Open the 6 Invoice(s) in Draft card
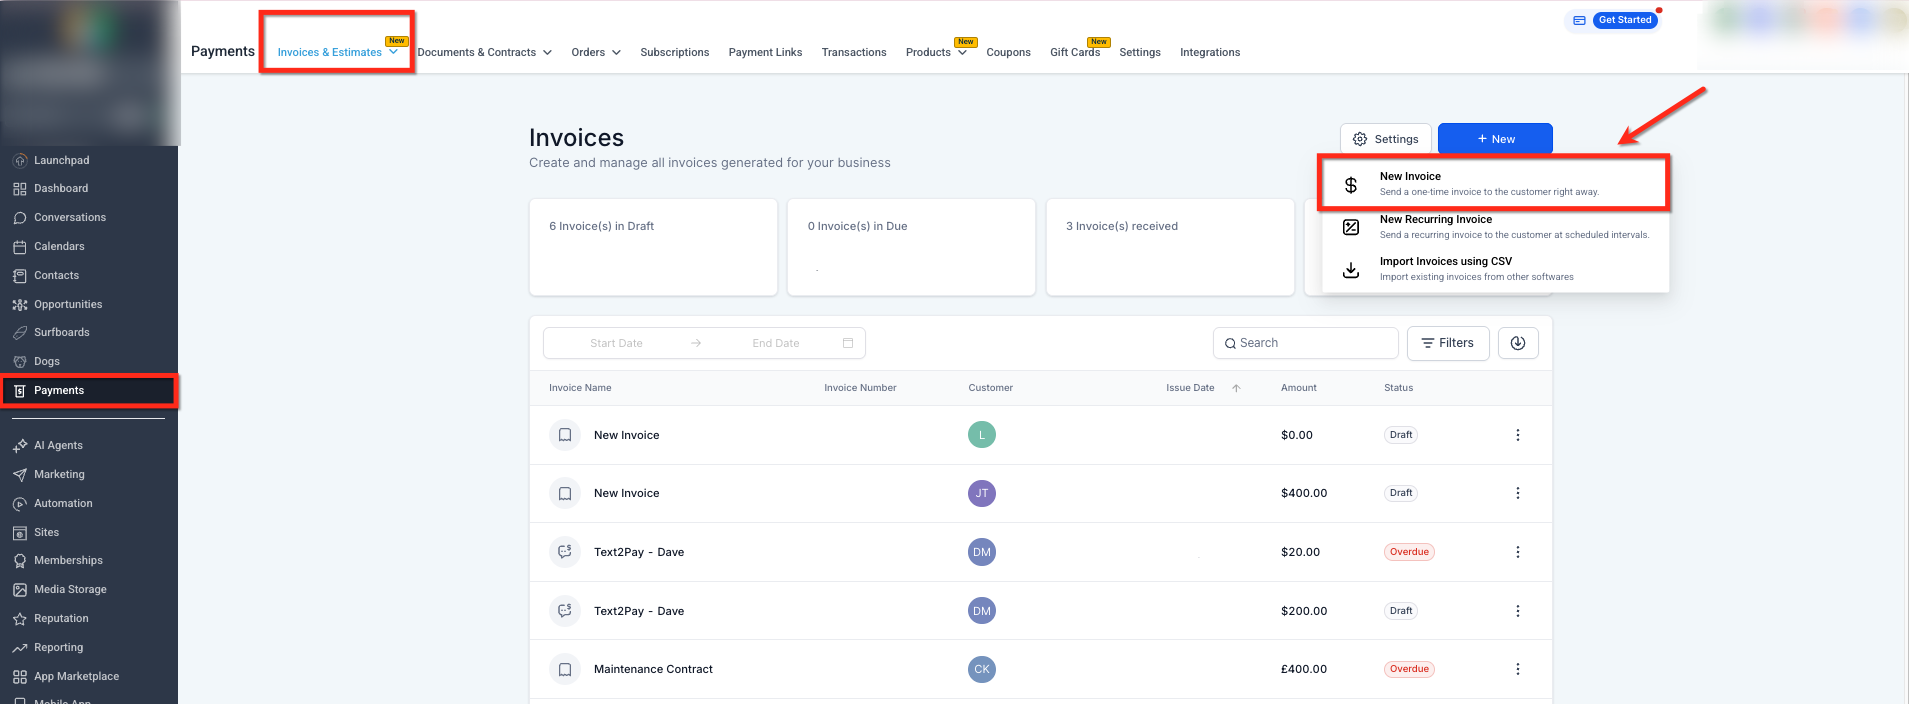Screen dimensions: 1909x704 (653, 247)
